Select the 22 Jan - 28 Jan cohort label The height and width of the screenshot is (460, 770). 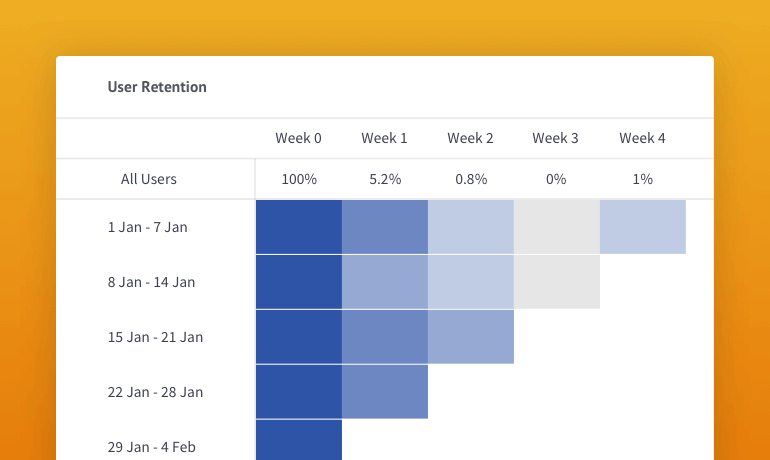point(155,392)
